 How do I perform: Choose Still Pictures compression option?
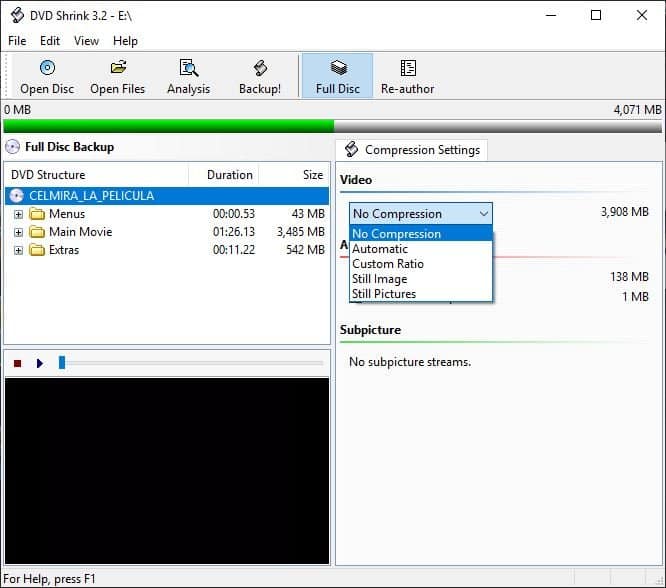point(420,294)
